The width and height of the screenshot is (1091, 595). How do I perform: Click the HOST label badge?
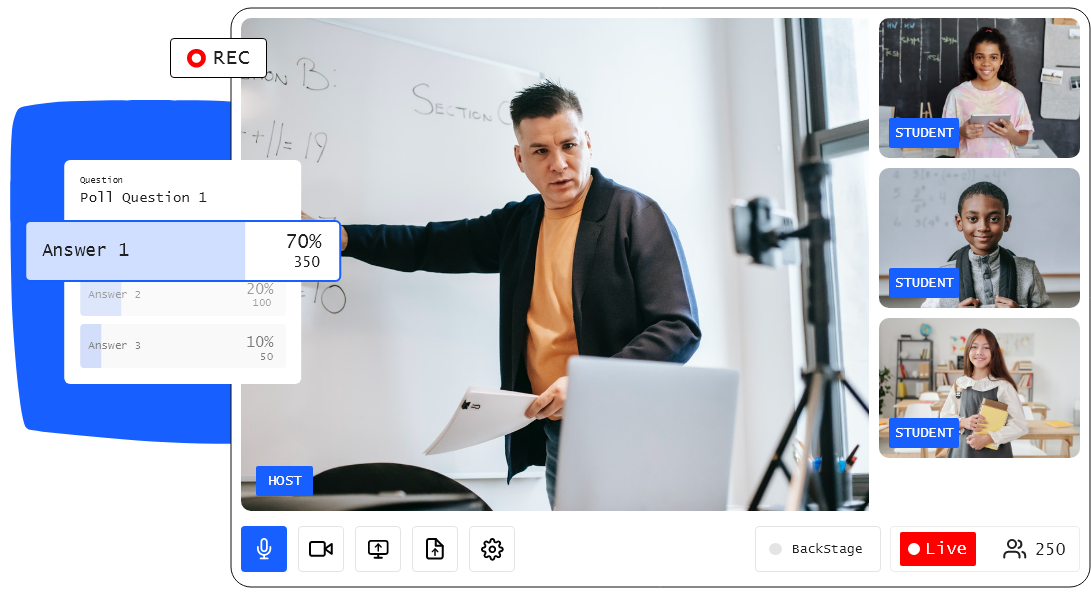[284, 481]
